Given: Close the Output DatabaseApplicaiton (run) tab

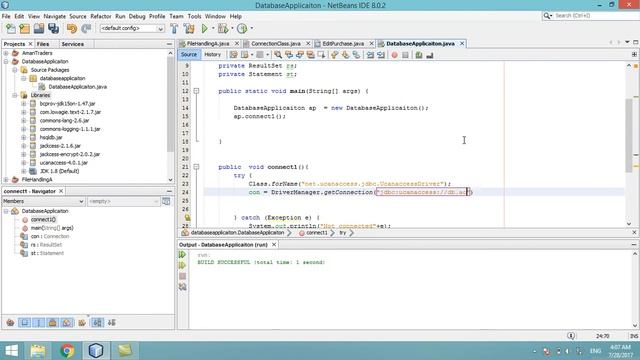Looking at the screenshot, I should coord(274,245).
